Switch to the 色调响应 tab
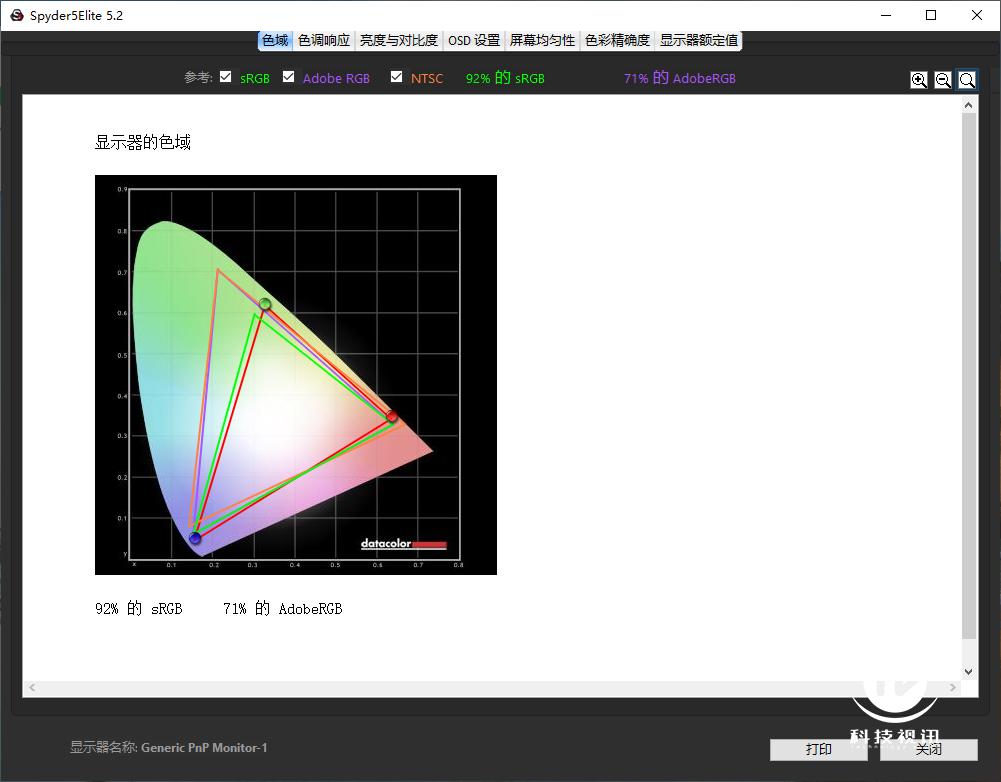The height and width of the screenshot is (782, 1001). point(324,40)
